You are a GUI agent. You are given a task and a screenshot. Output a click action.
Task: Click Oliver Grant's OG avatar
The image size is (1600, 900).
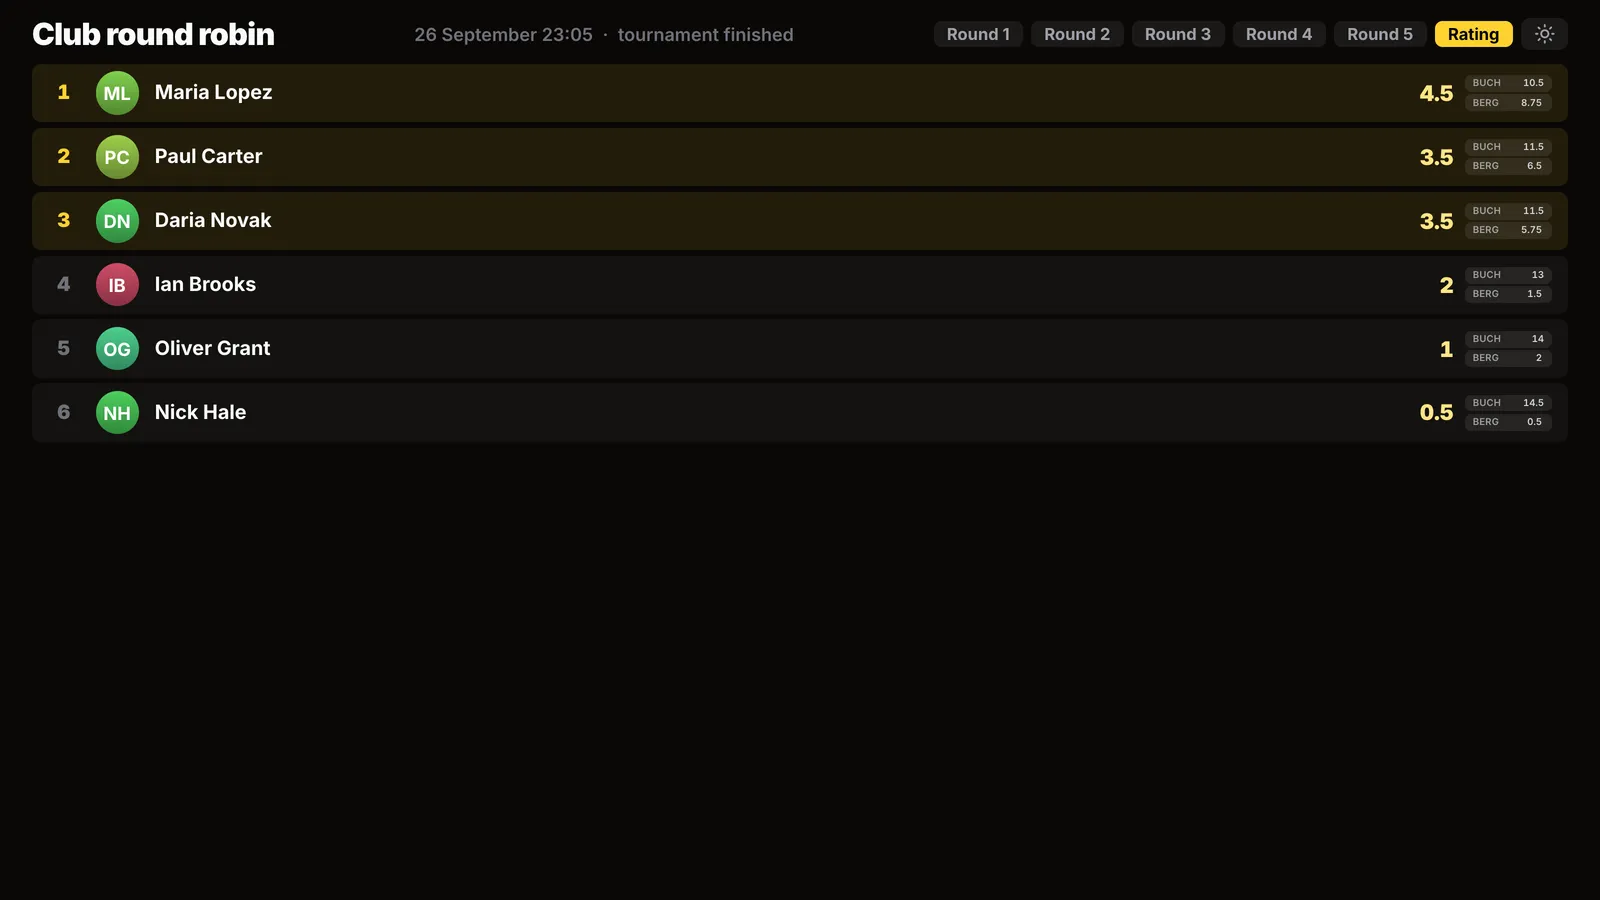click(117, 349)
